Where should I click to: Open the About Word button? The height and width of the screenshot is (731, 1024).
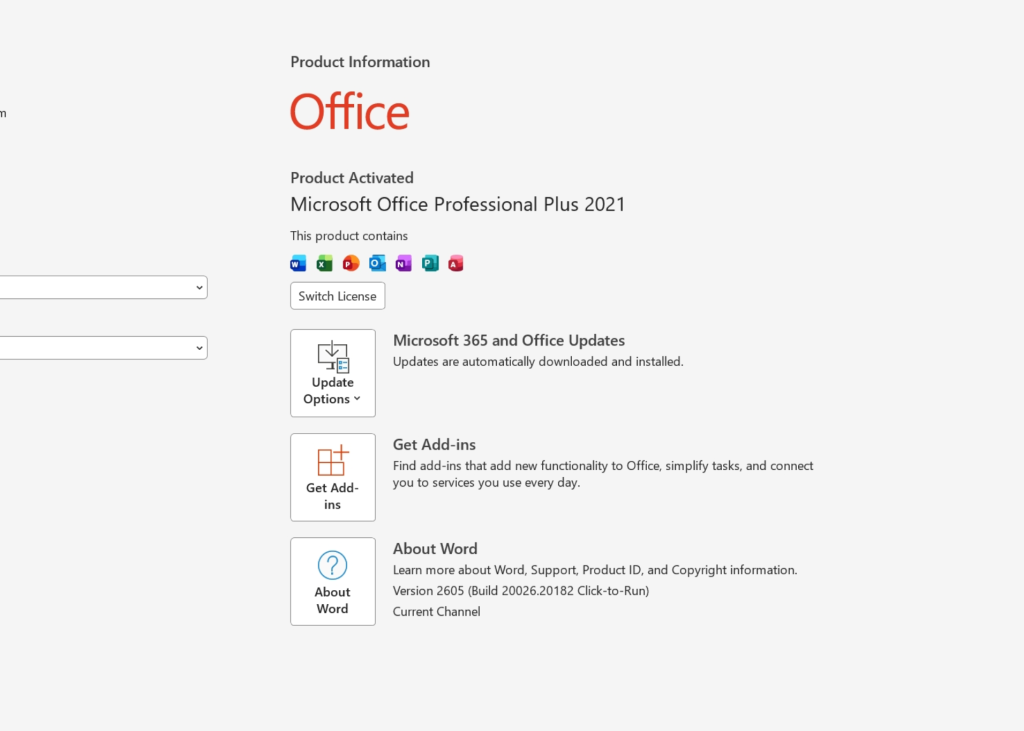point(333,581)
